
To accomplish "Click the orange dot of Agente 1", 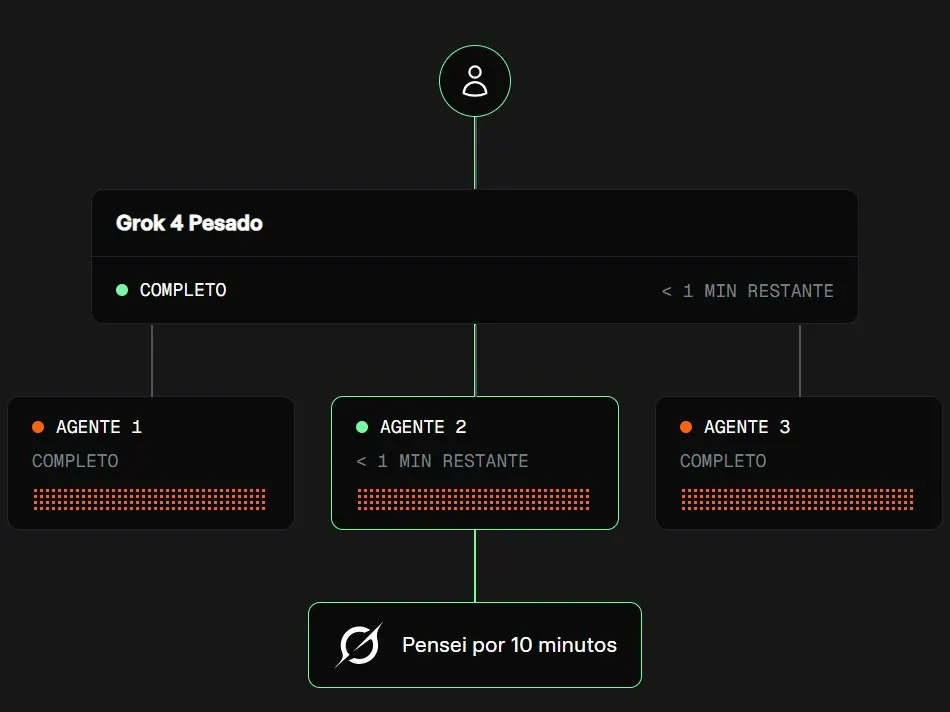I will [38, 427].
